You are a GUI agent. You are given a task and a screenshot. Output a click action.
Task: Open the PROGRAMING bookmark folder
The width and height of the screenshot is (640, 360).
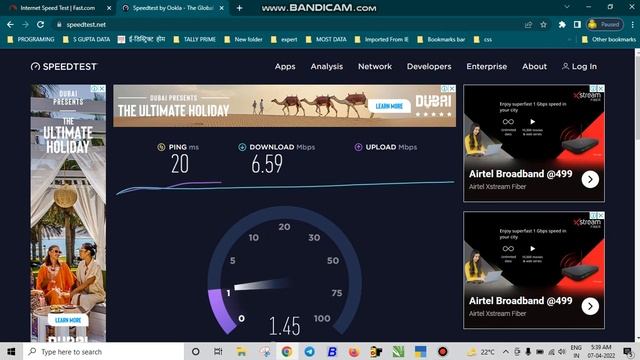tap(31, 40)
